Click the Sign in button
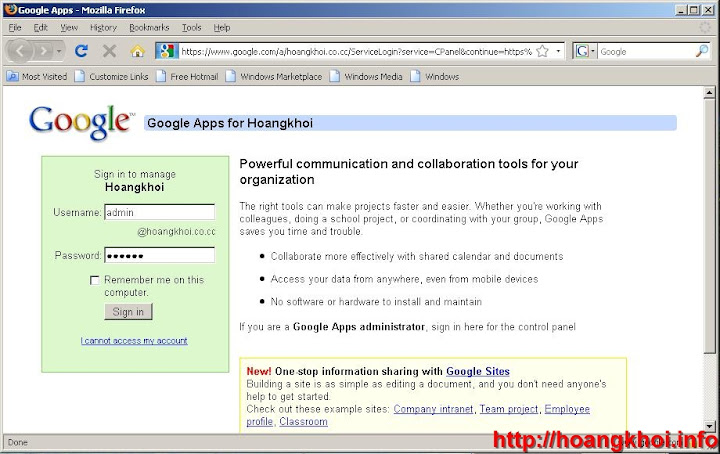The height and width of the screenshot is (454, 720). 128,312
